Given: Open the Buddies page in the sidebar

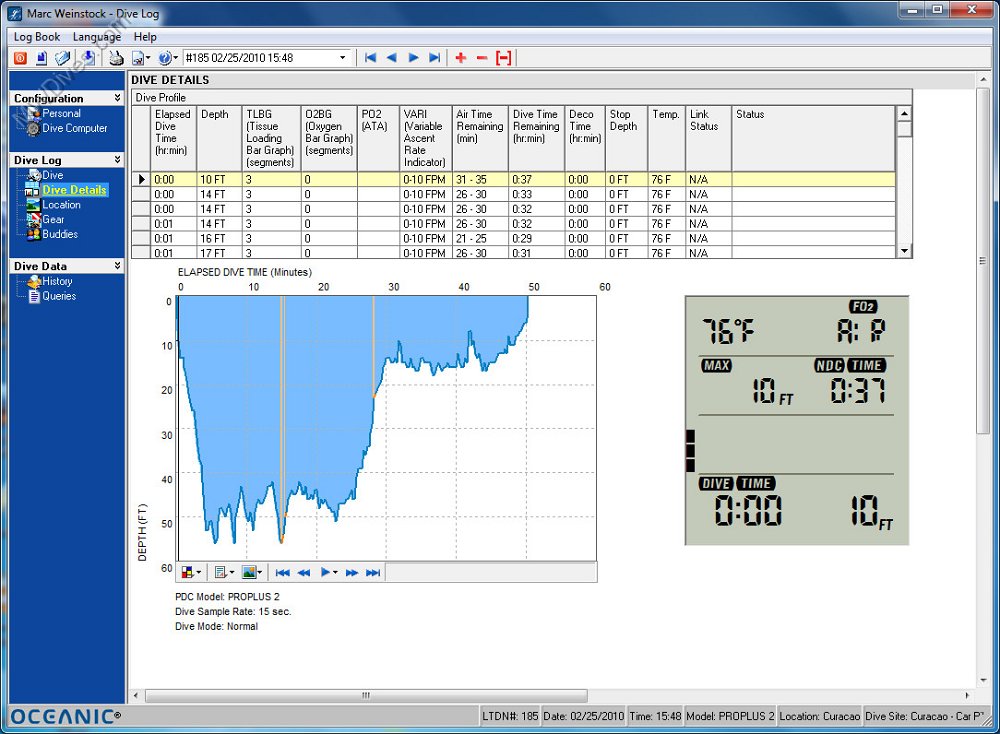Looking at the screenshot, I should tap(60, 234).
